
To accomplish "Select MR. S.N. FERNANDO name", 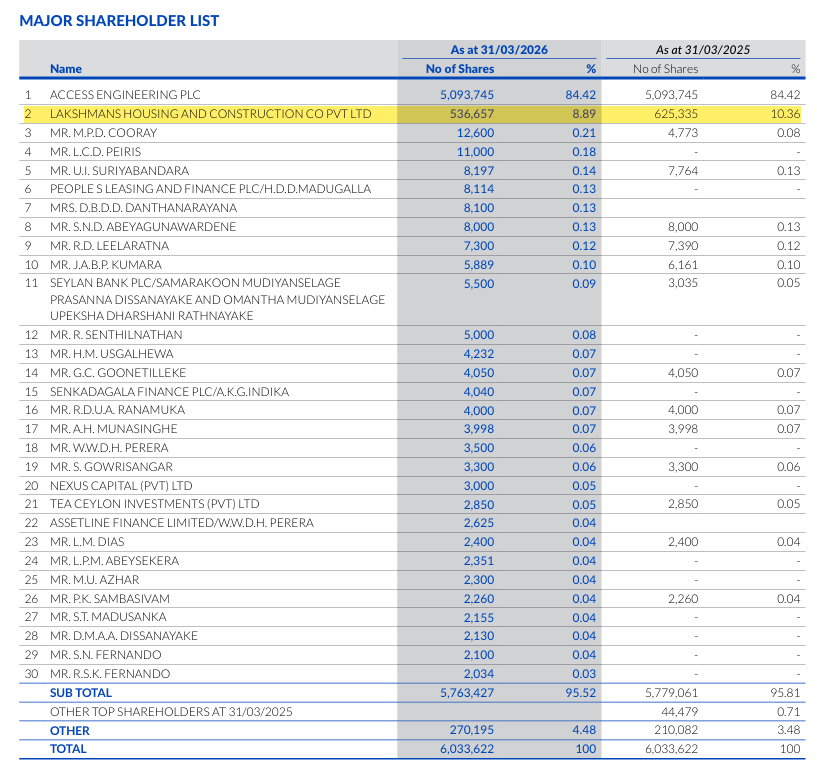I will pos(105,655).
